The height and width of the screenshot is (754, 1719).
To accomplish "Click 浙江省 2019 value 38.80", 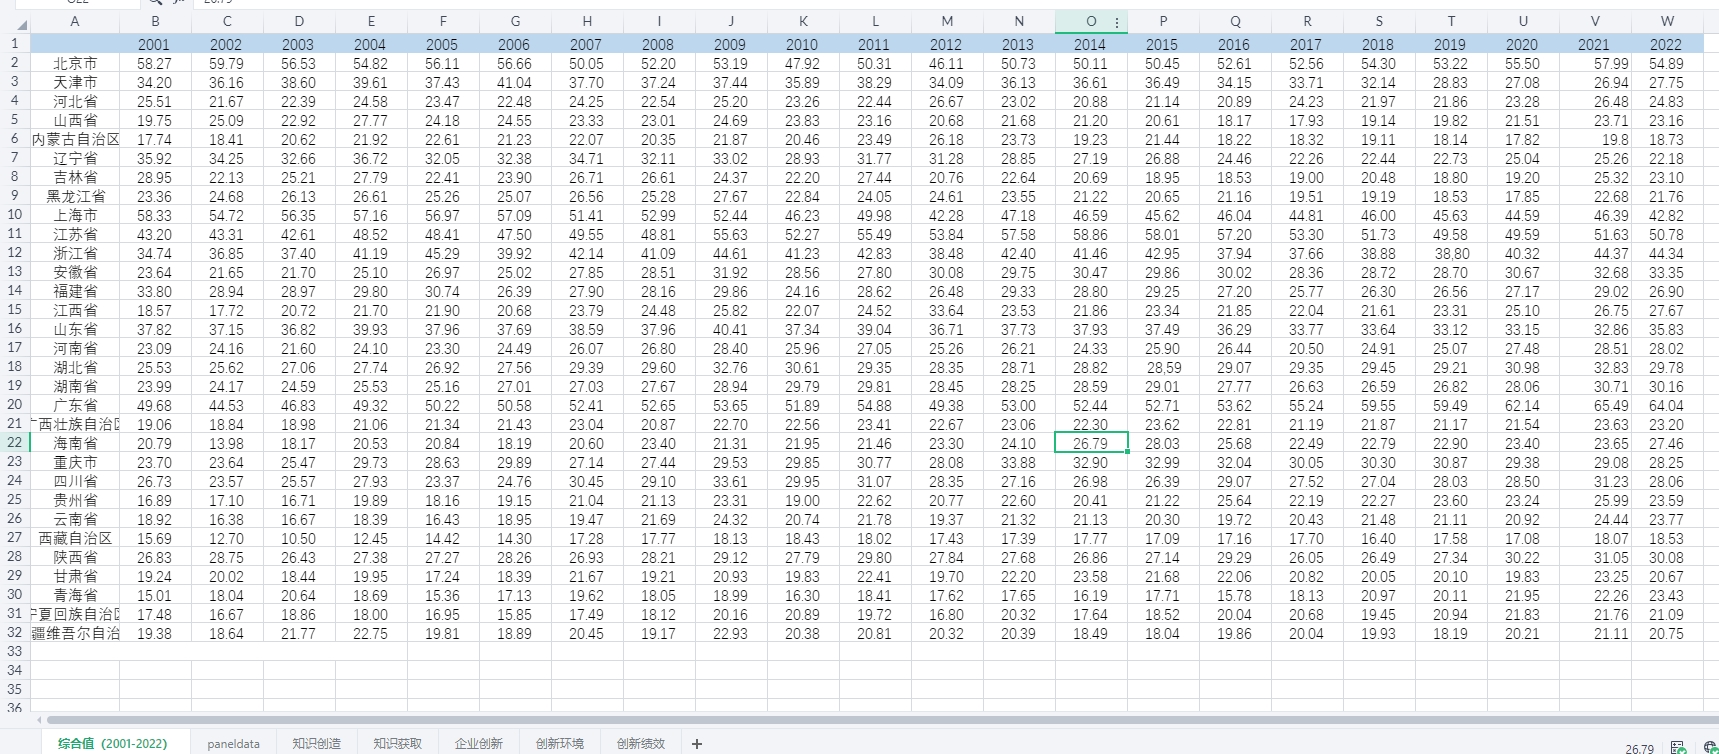I will pyautogui.click(x=1451, y=253).
